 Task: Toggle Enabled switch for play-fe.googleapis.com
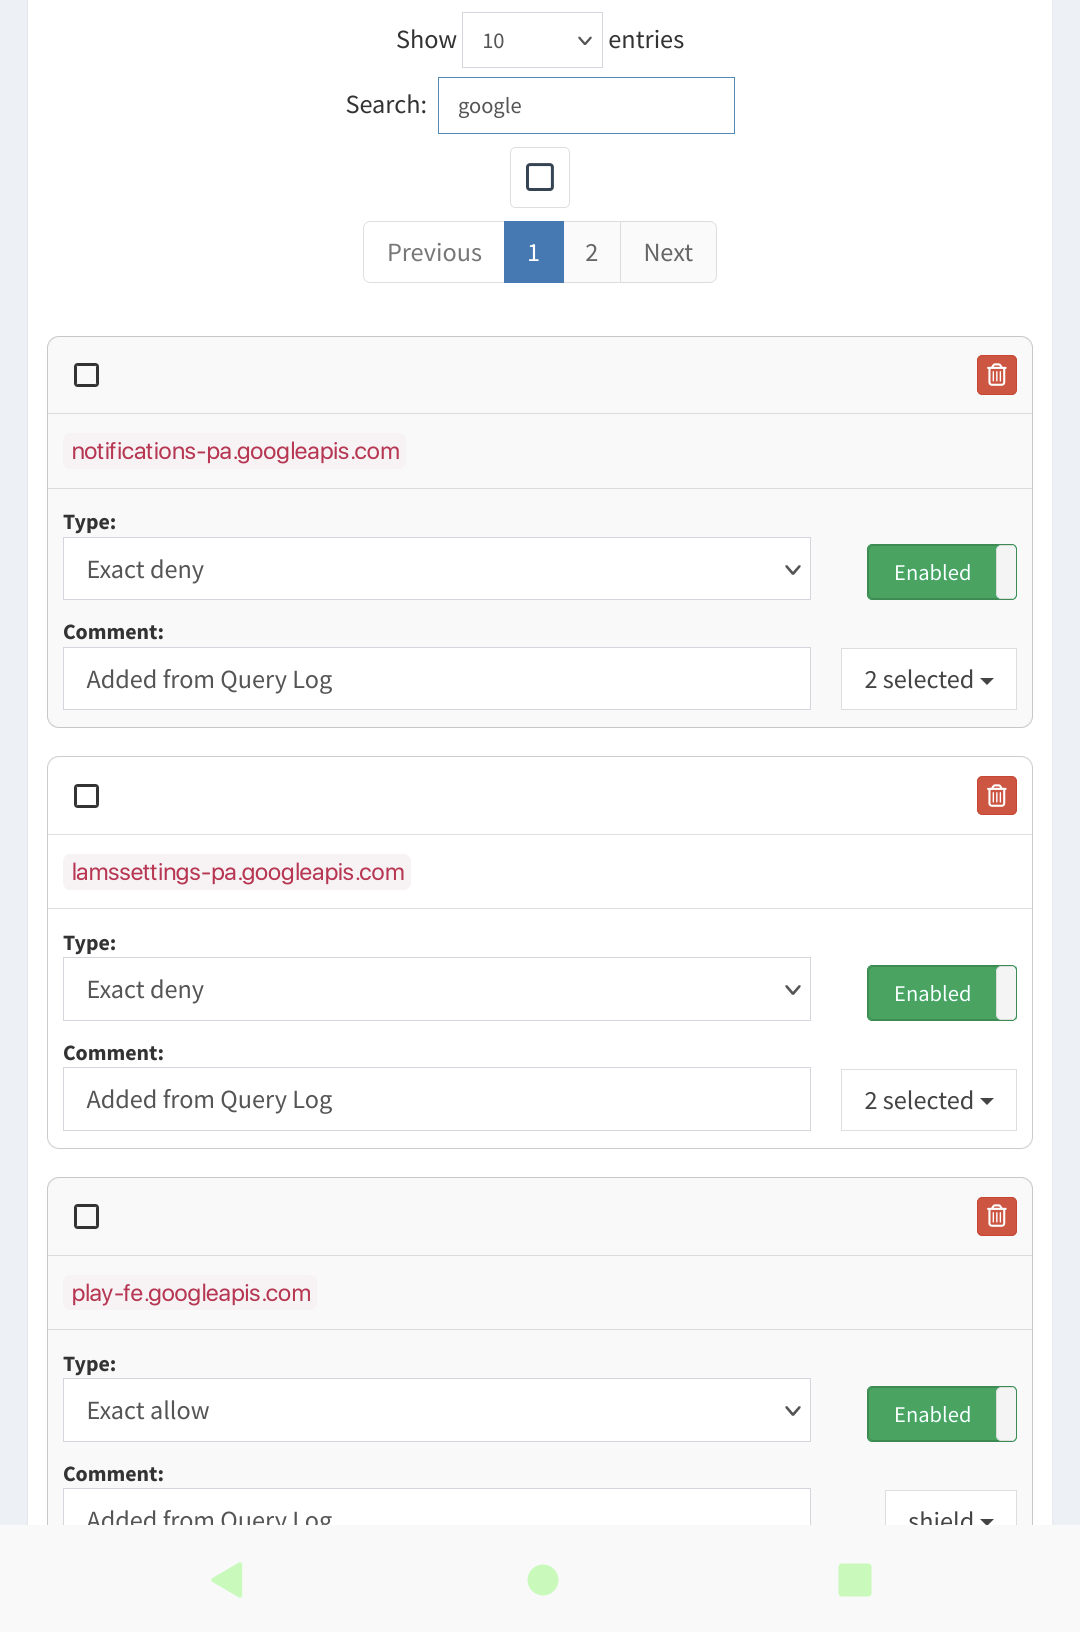coord(941,1414)
